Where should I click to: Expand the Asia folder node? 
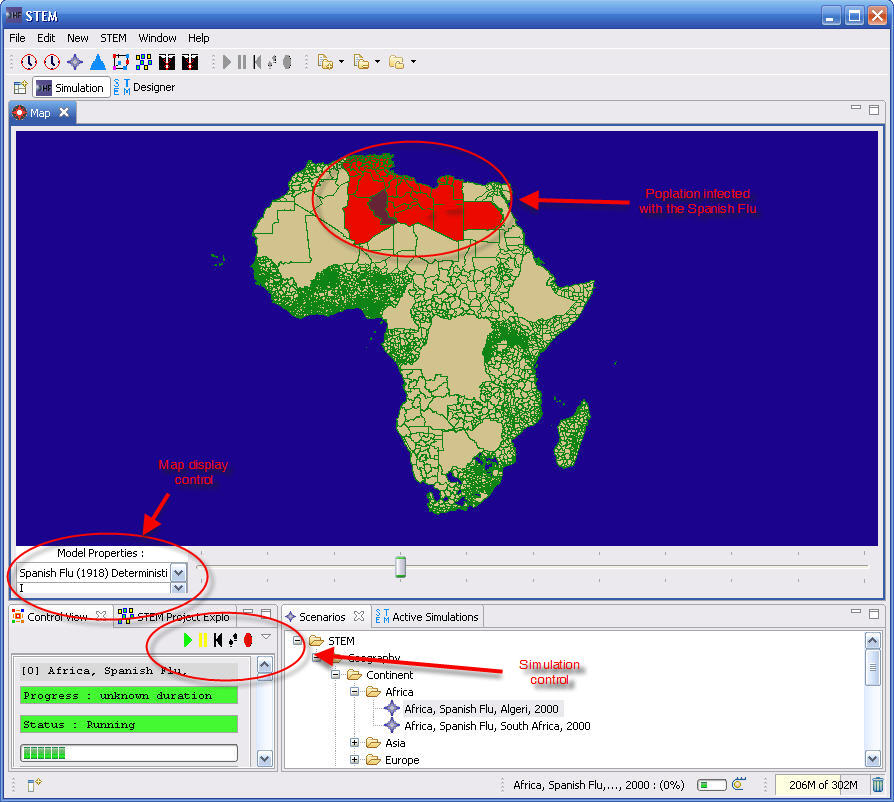(x=355, y=743)
